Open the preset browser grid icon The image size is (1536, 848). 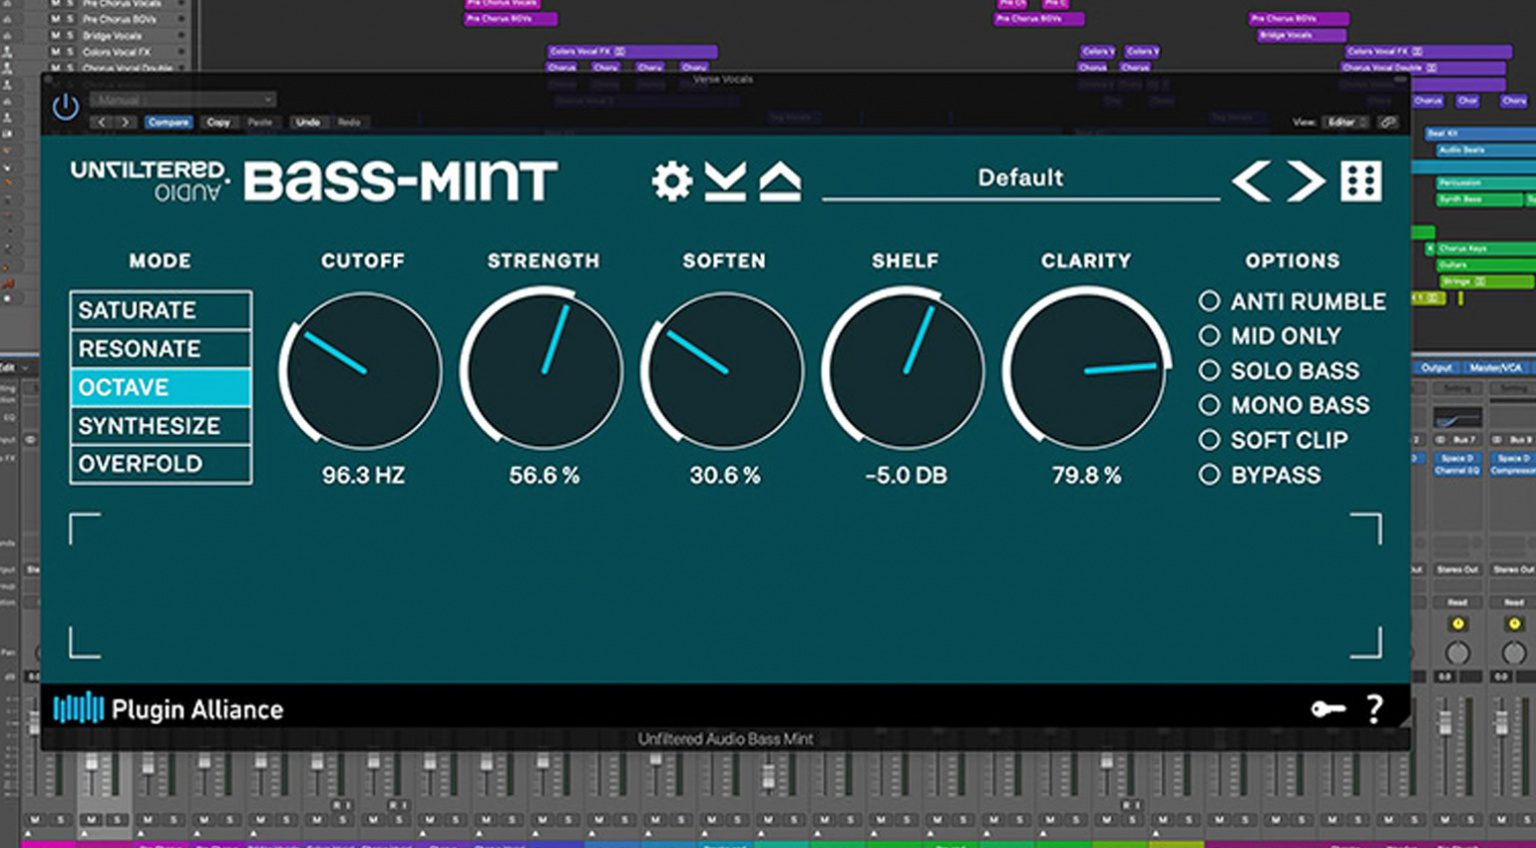point(1361,181)
